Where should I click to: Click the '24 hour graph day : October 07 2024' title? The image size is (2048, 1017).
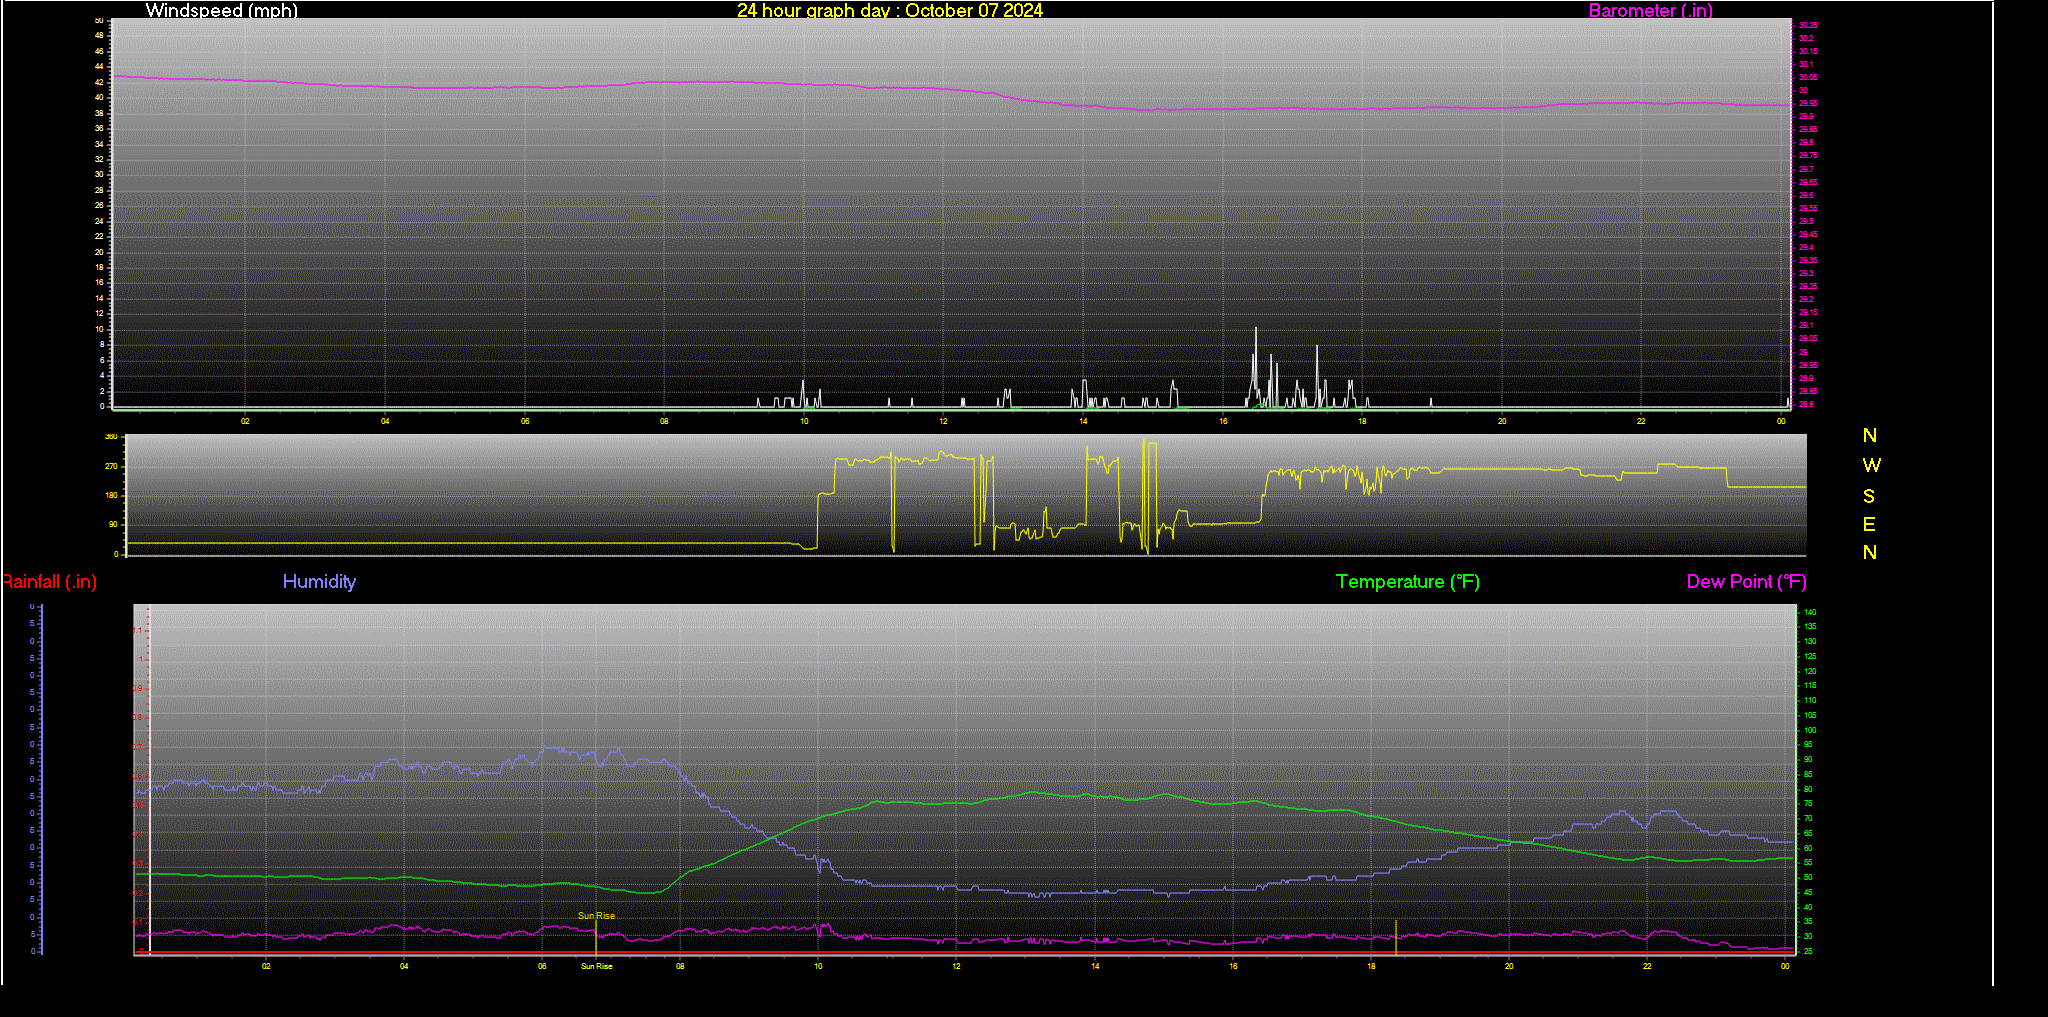890,10
